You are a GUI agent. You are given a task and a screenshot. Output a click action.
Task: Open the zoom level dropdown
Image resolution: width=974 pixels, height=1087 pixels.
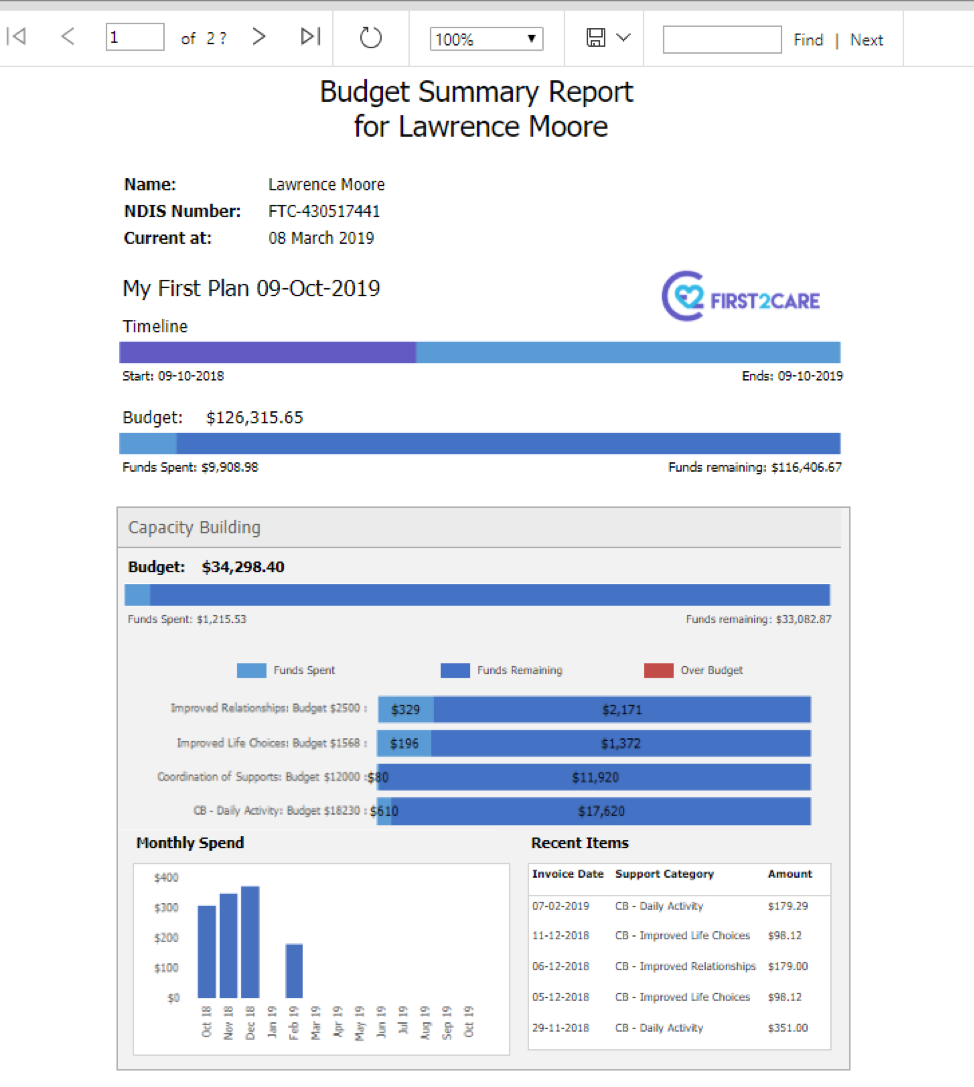(x=486, y=38)
